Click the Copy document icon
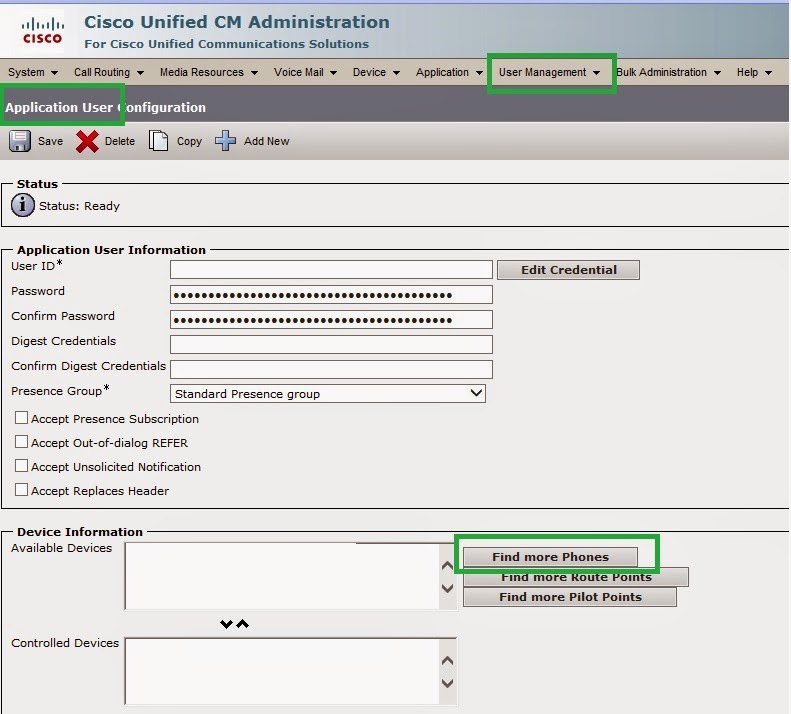The height and width of the screenshot is (714, 791). pos(158,141)
